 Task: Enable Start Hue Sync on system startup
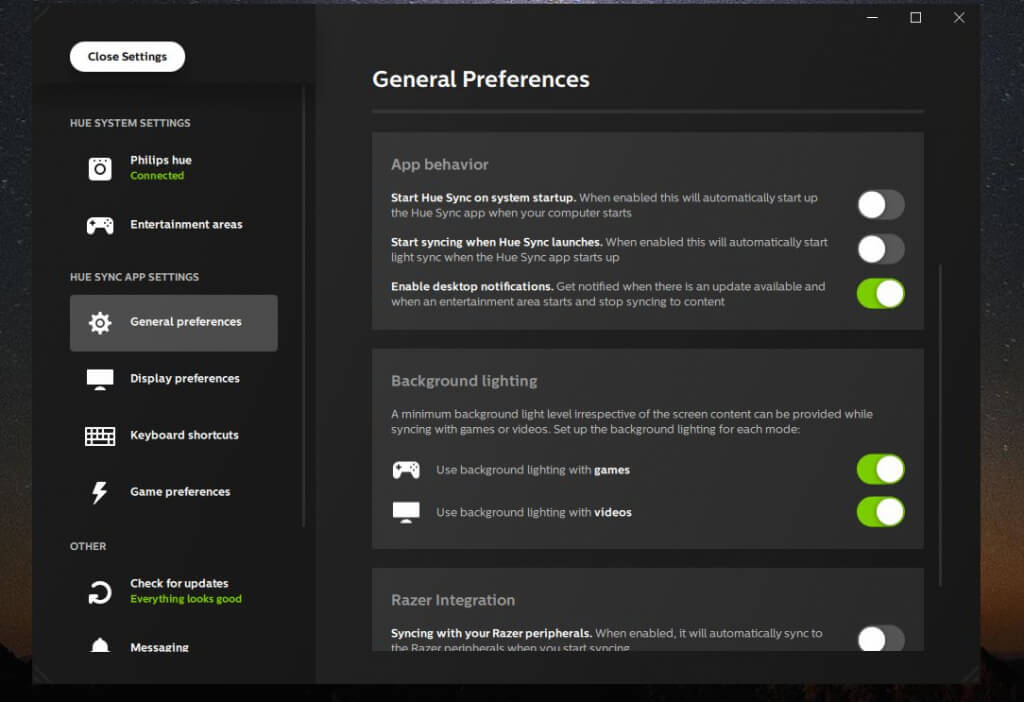pyautogui.click(x=880, y=205)
